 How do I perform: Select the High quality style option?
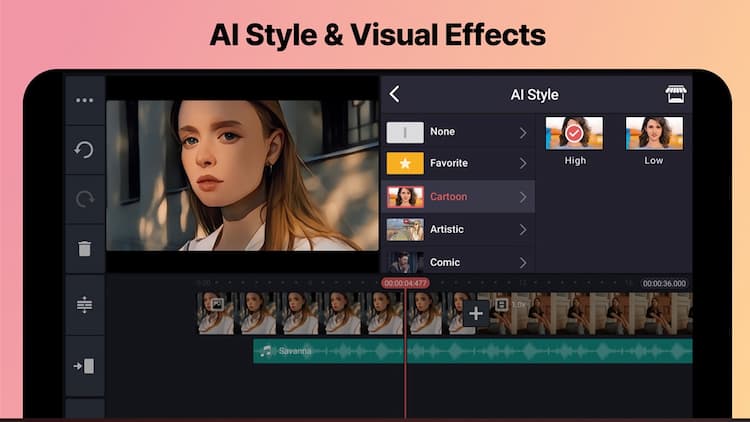574,133
